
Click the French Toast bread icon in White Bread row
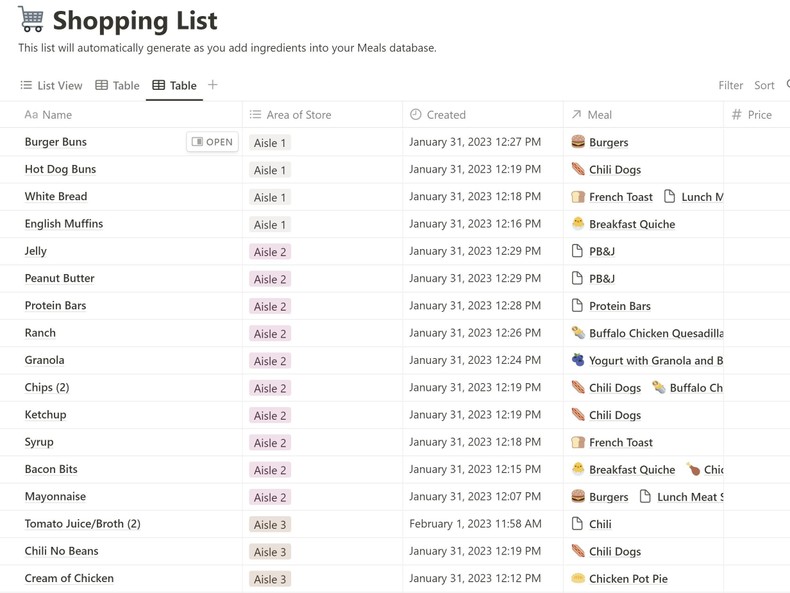(x=577, y=197)
